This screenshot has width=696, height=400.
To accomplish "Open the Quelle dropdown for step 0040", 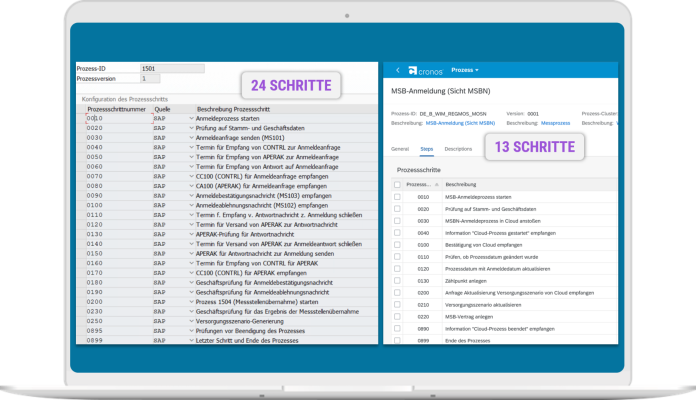I will click(191, 147).
